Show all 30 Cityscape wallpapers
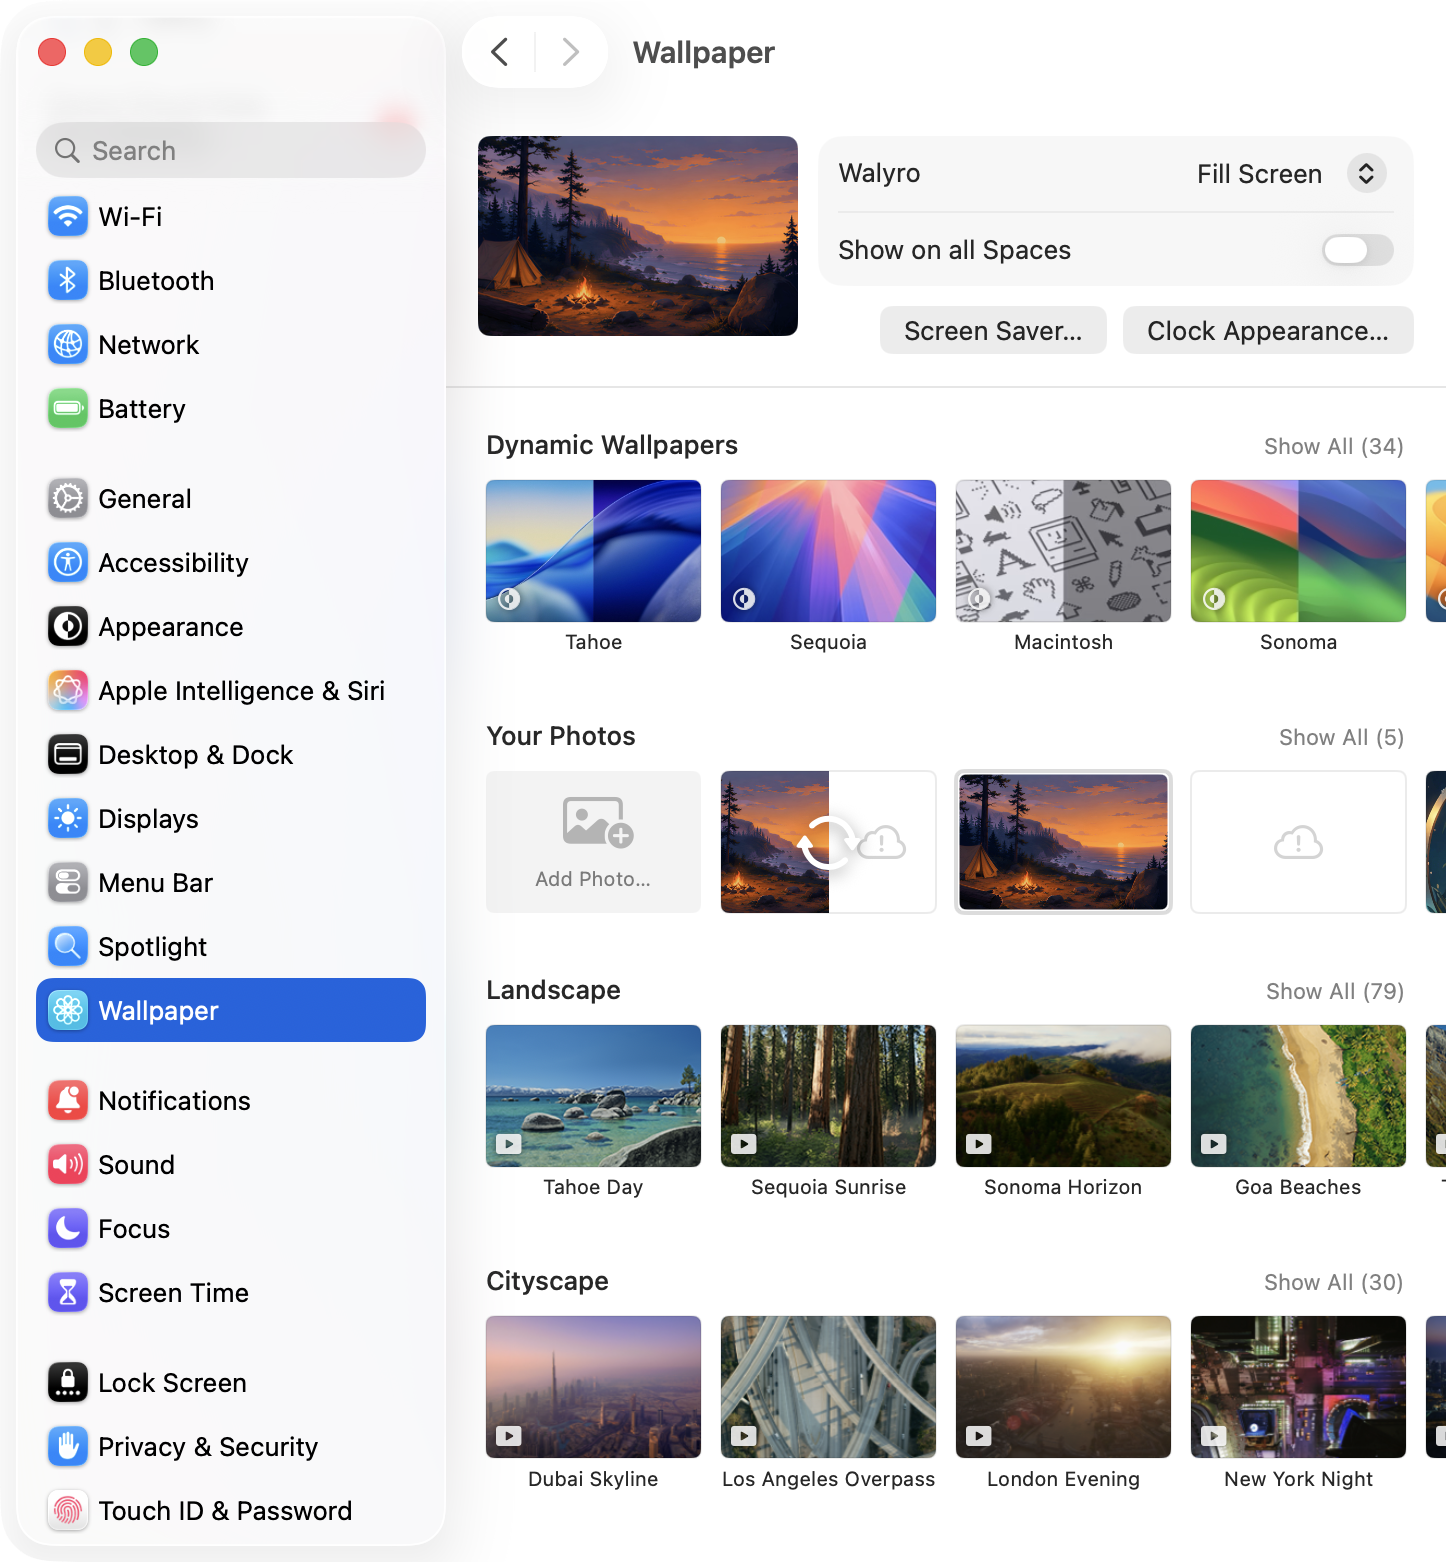The height and width of the screenshot is (1562, 1446). tap(1333, 1282)
